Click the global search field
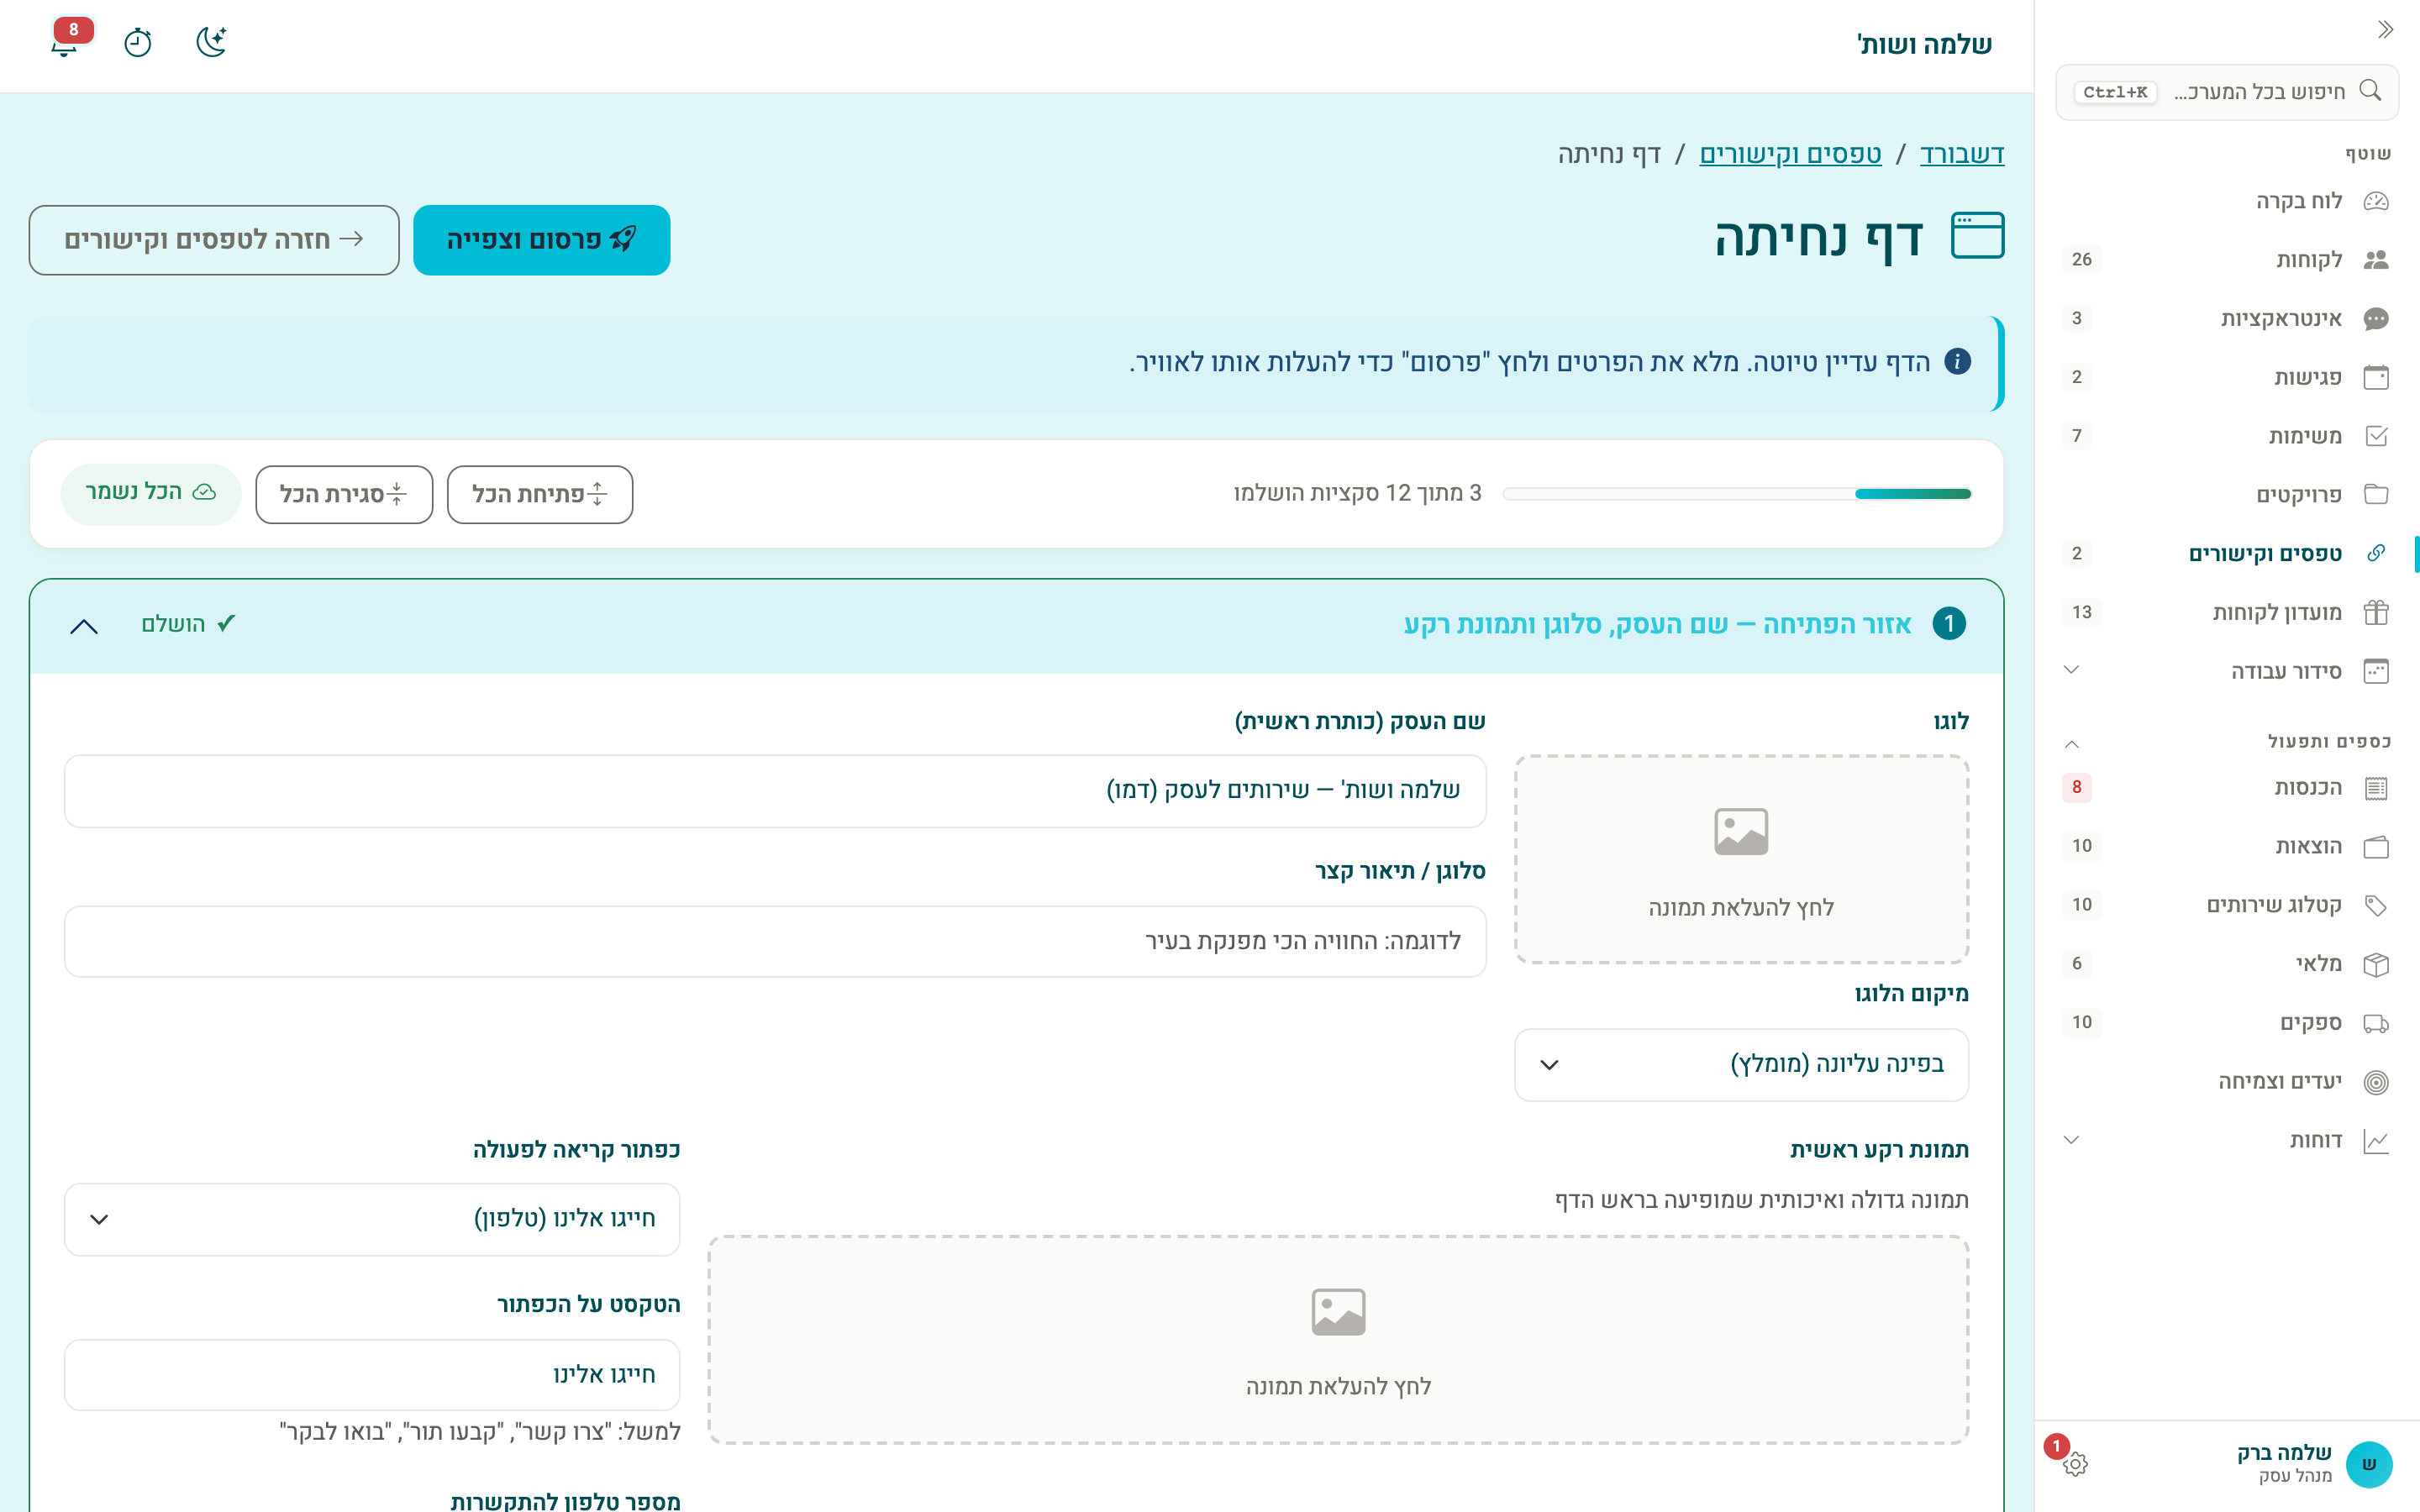The height and width of the screenshot is (1512, 2420). point(2227,92)
